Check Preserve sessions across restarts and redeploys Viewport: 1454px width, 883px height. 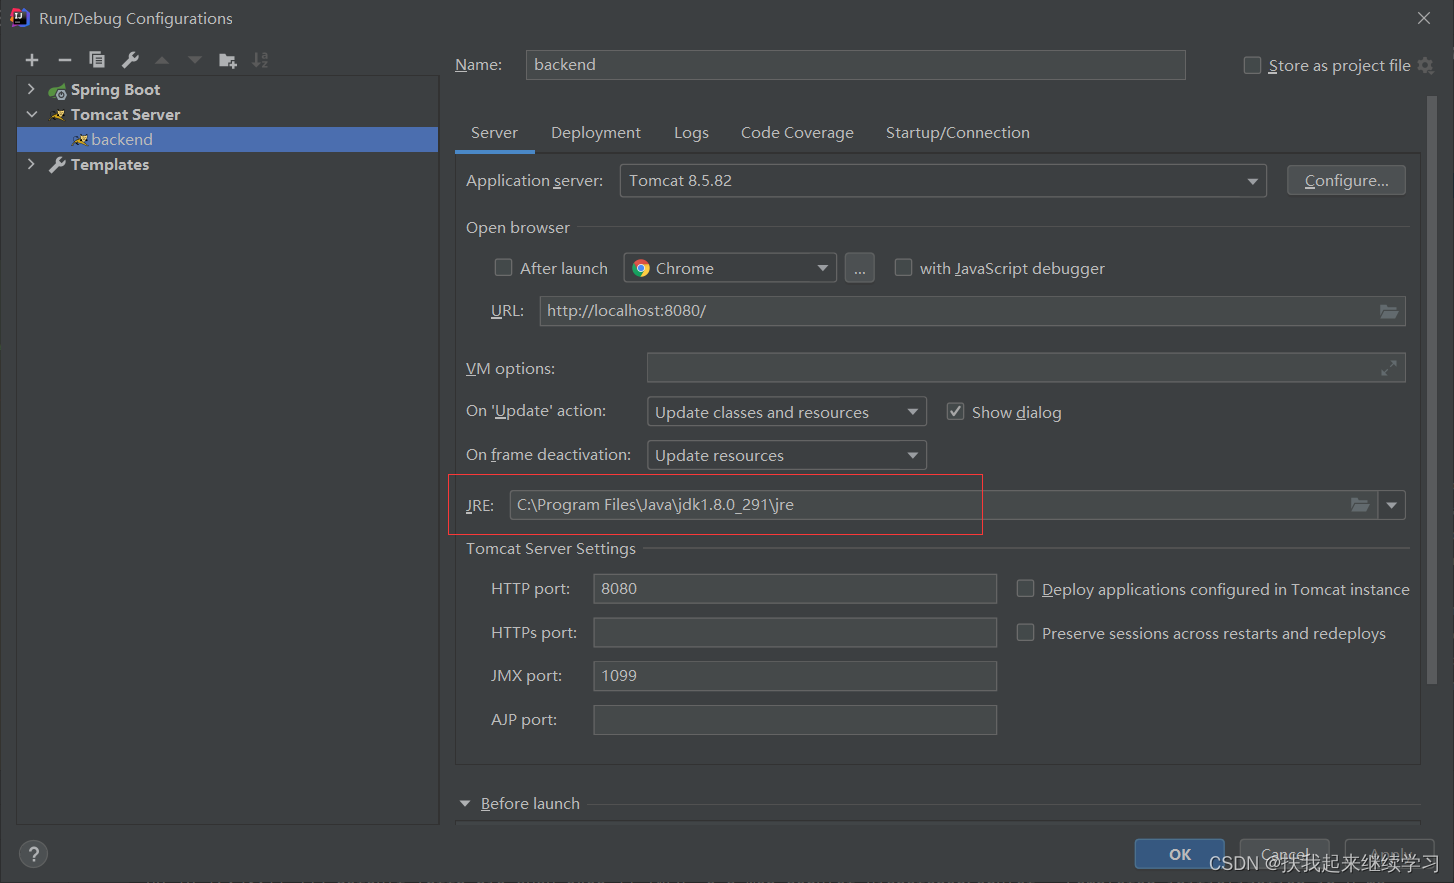pos(1025,632)
